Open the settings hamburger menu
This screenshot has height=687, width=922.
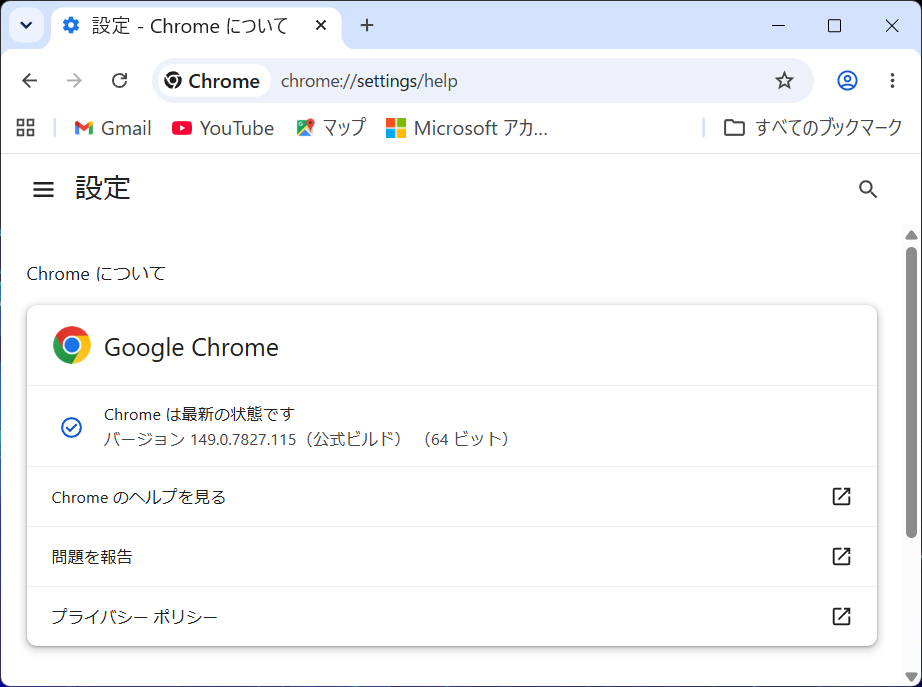point(43,189)
